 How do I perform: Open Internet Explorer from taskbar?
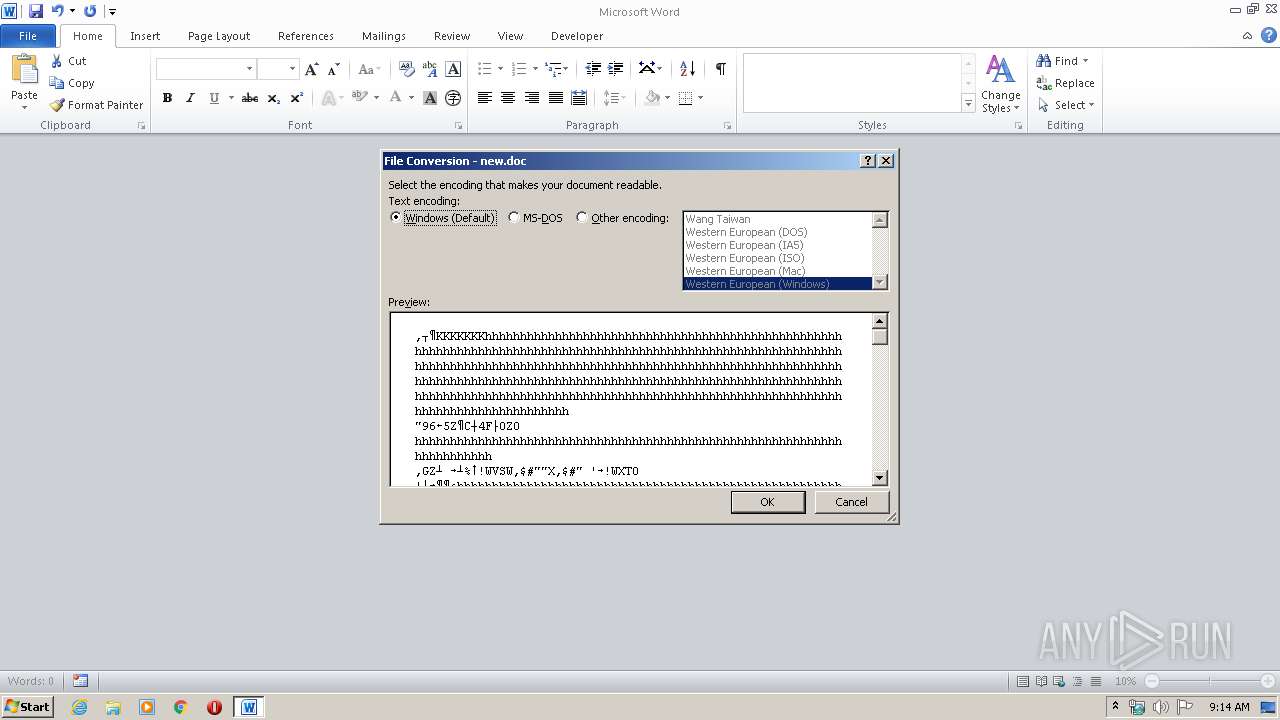(79, 707)
